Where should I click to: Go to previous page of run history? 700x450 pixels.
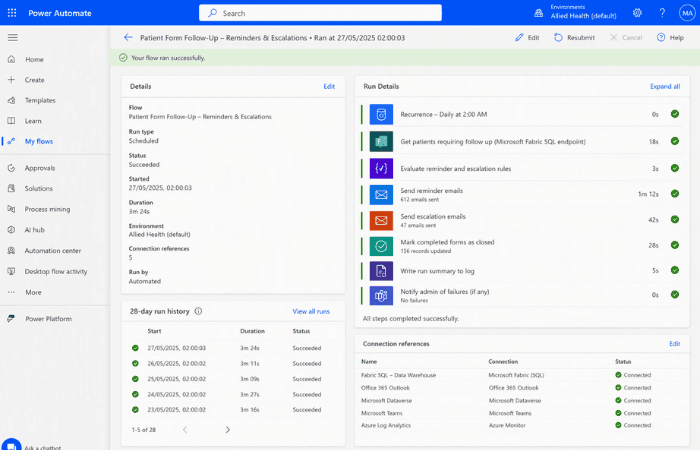point(185,430)
